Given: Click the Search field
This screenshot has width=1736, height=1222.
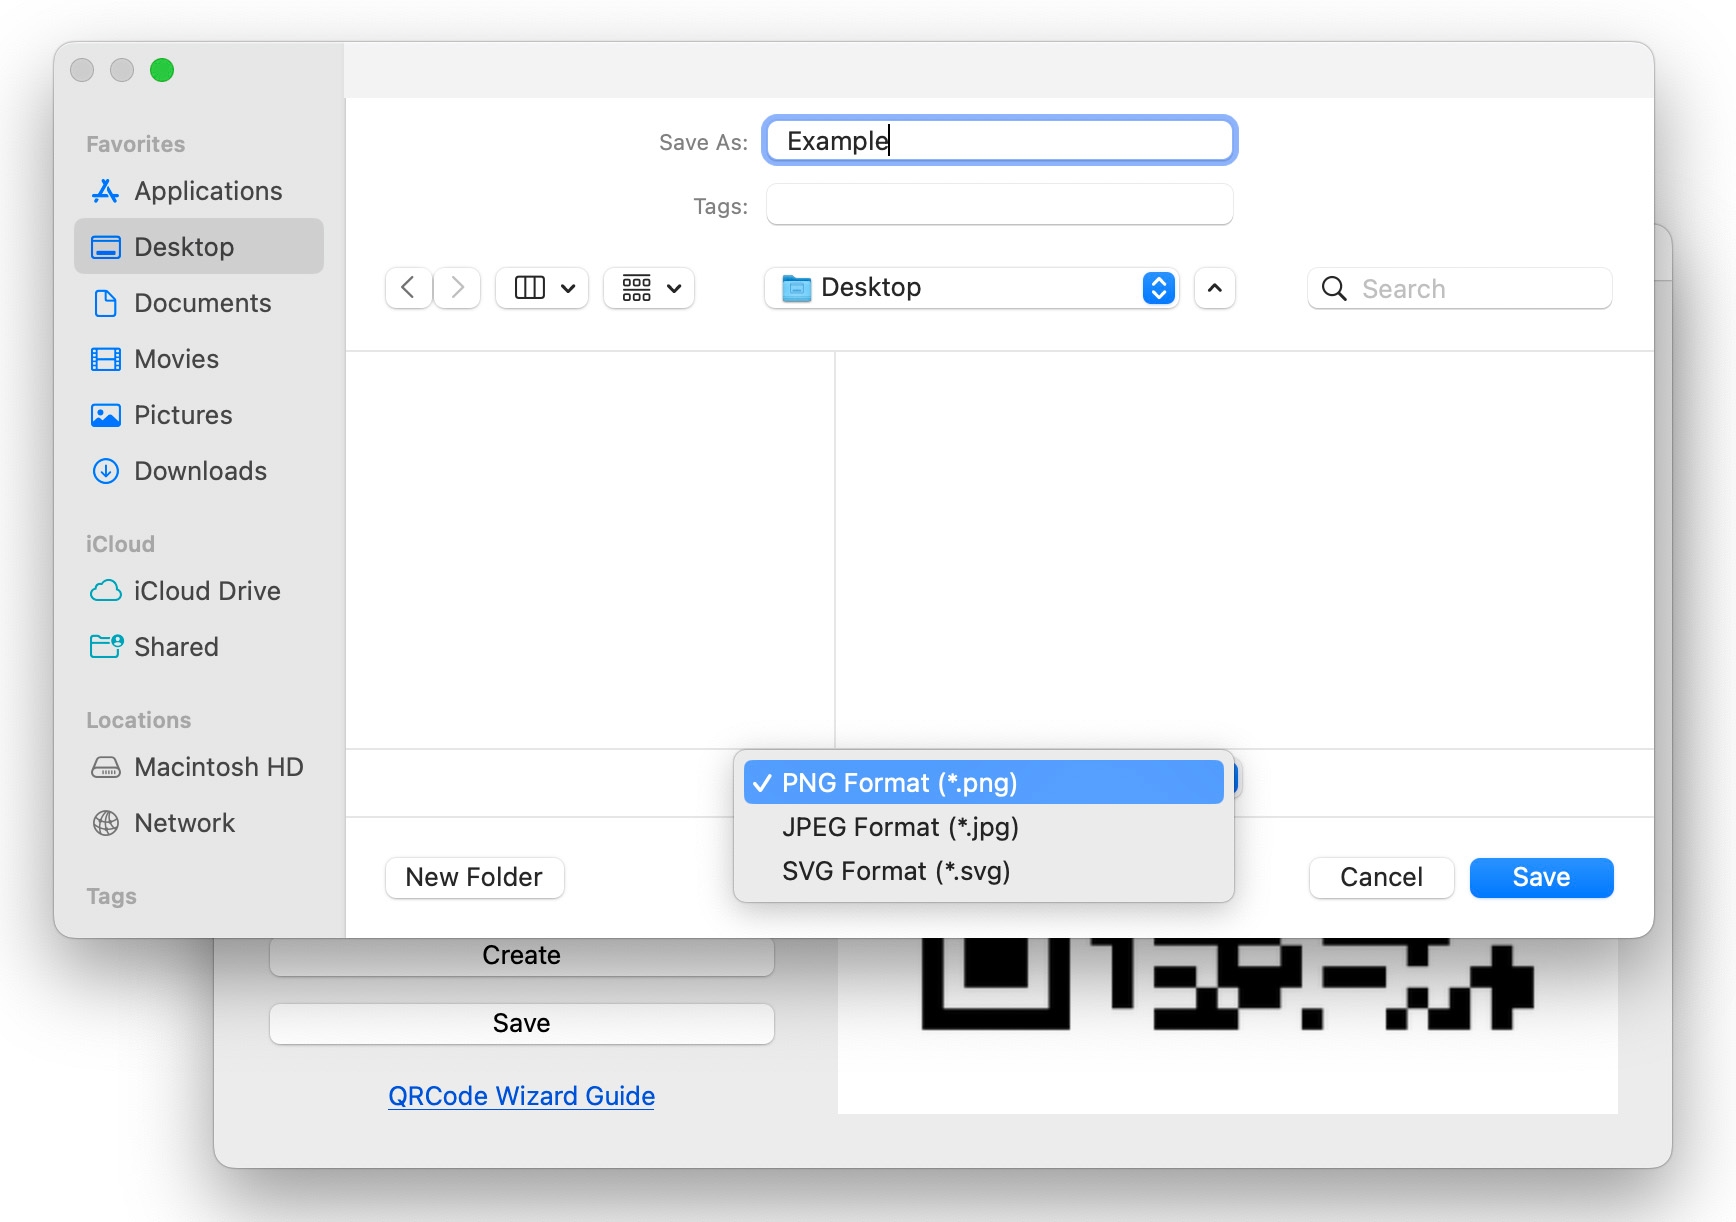Looking at the screenshot, I should click(x=1459, y=289).
